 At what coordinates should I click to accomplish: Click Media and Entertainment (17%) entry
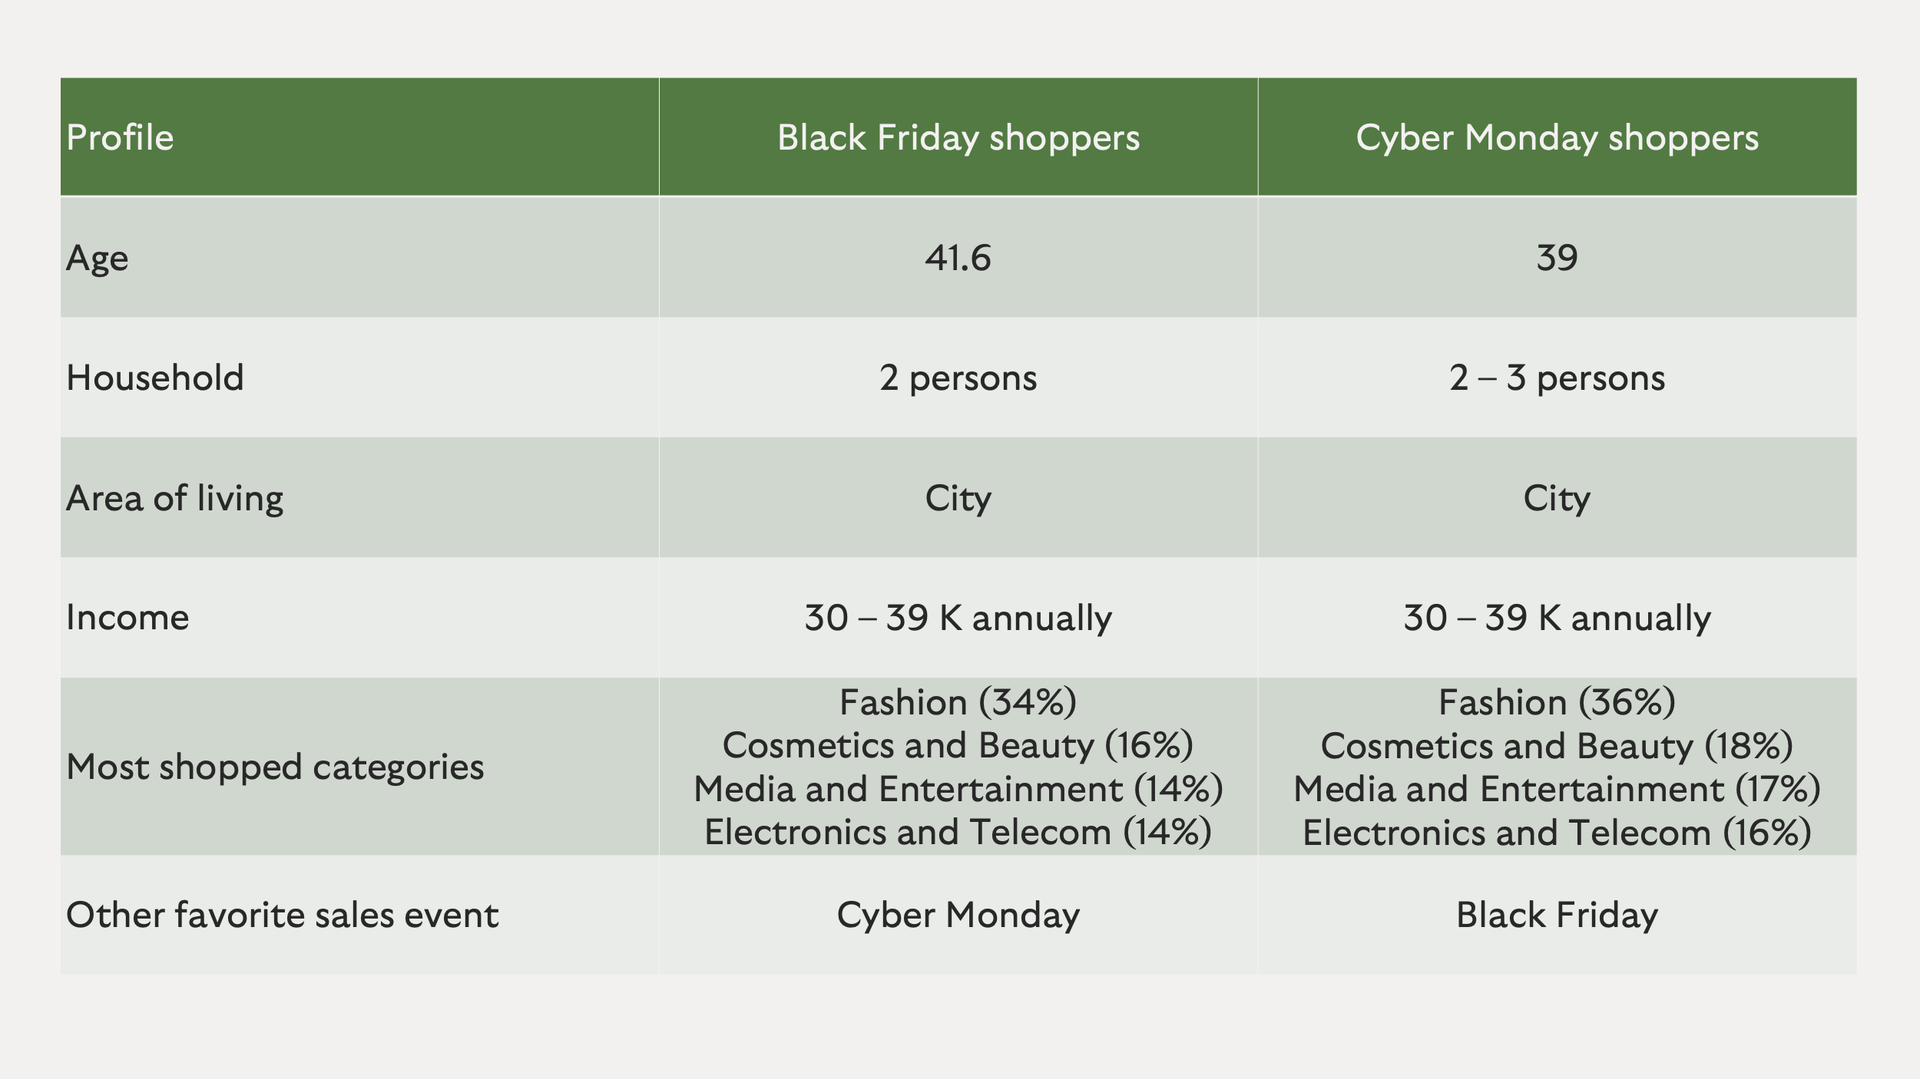(x=1557, y=789)
